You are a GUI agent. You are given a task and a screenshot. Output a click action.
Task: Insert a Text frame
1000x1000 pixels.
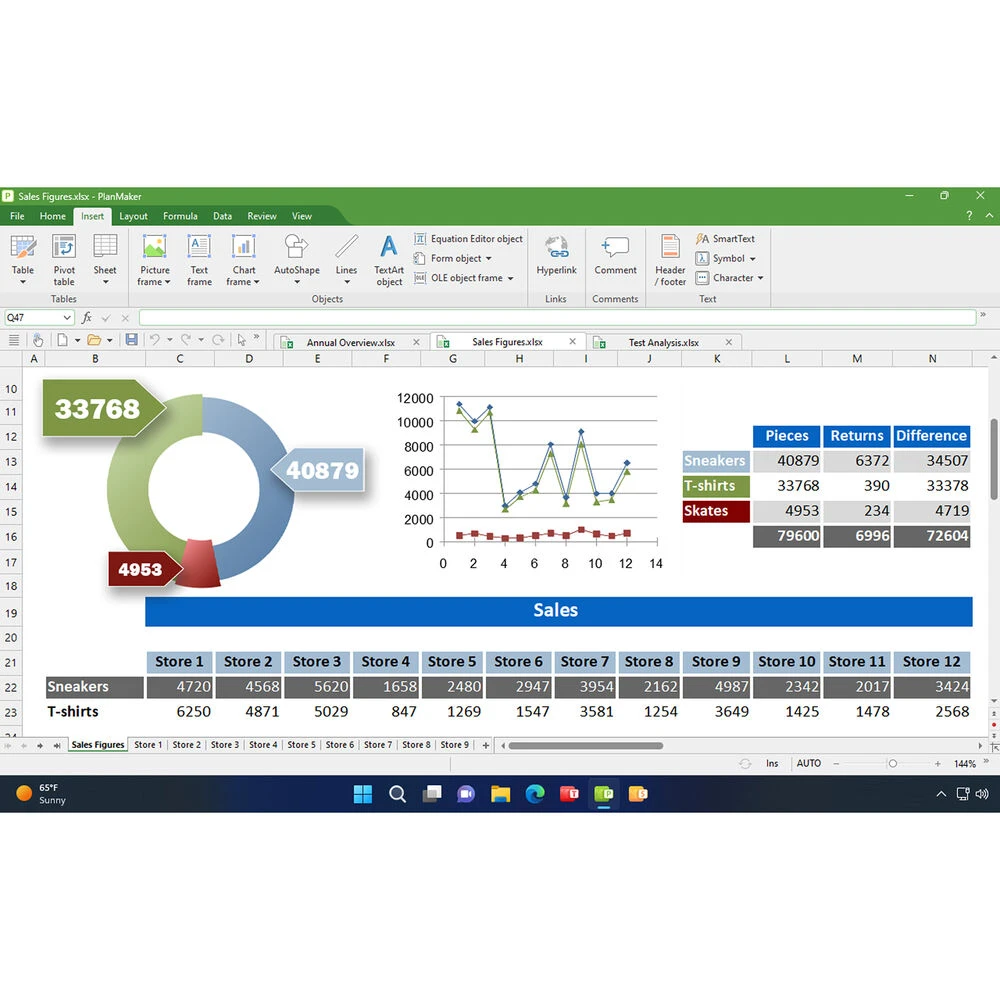(x=199, y=259)
